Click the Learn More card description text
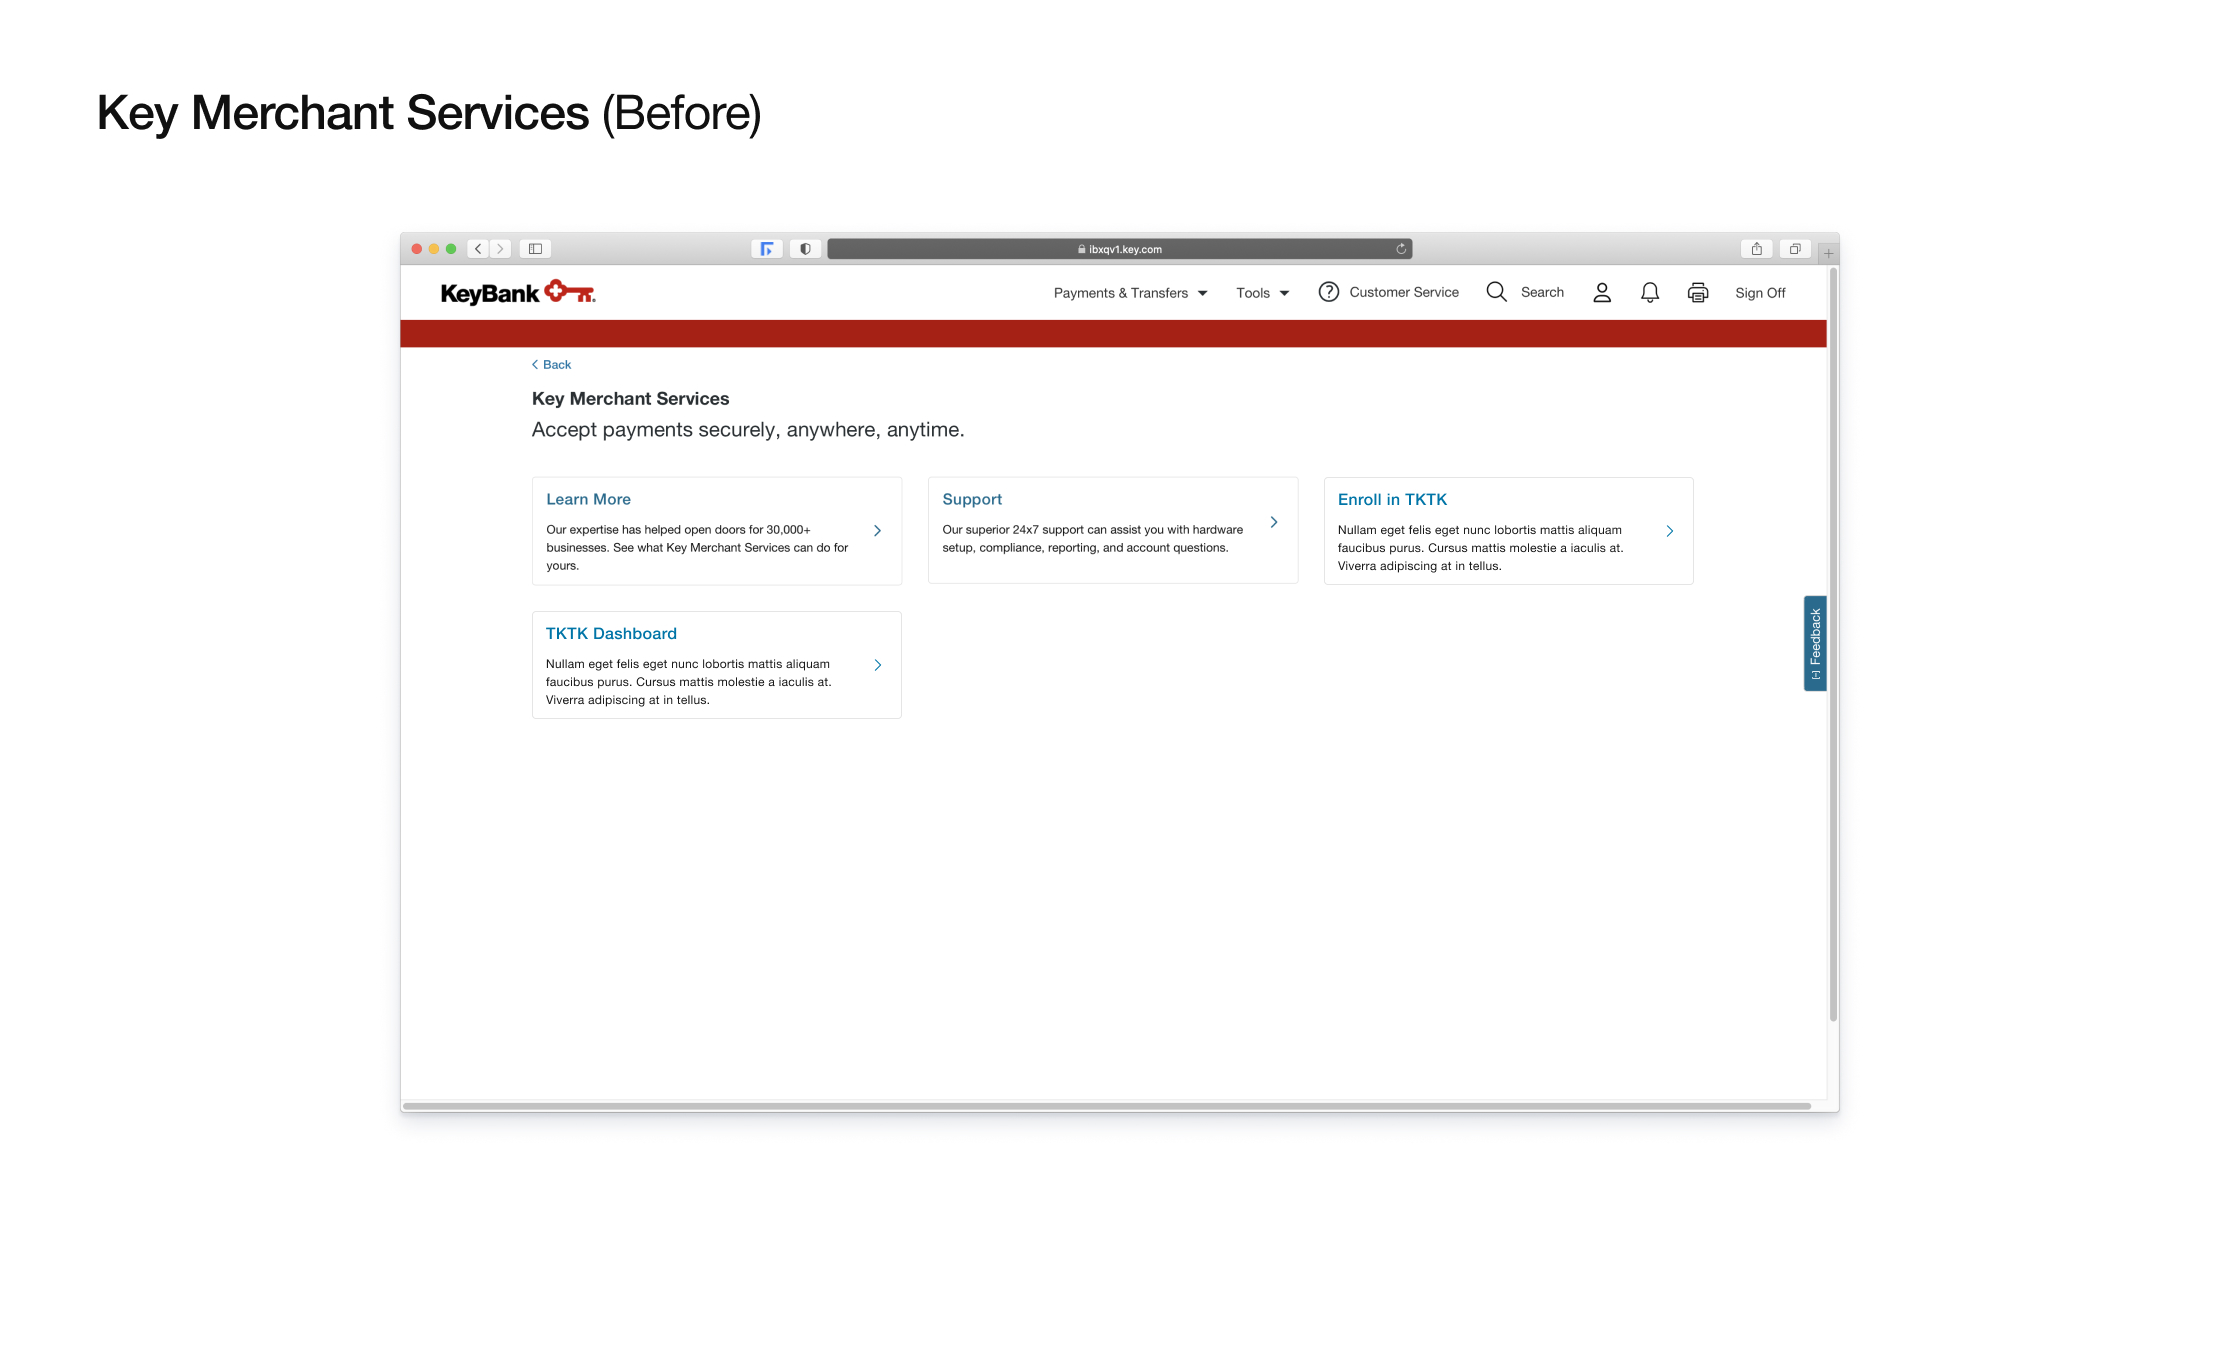The image size is (2240, 1360). (x=697, y=548)
